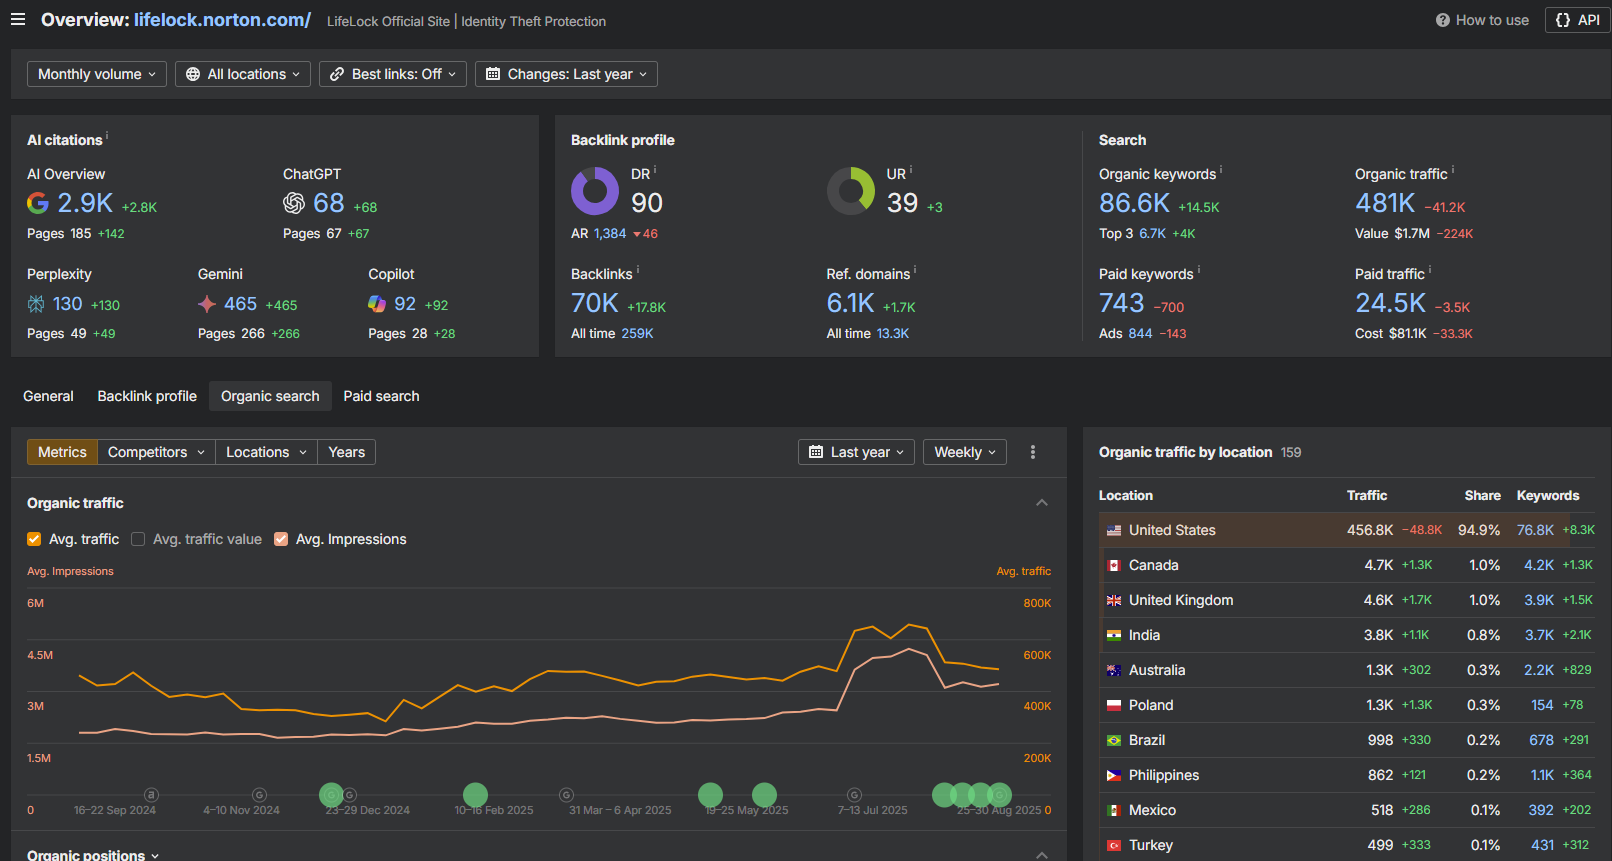Click the ChatGPT logo icon

pos(294,203)
